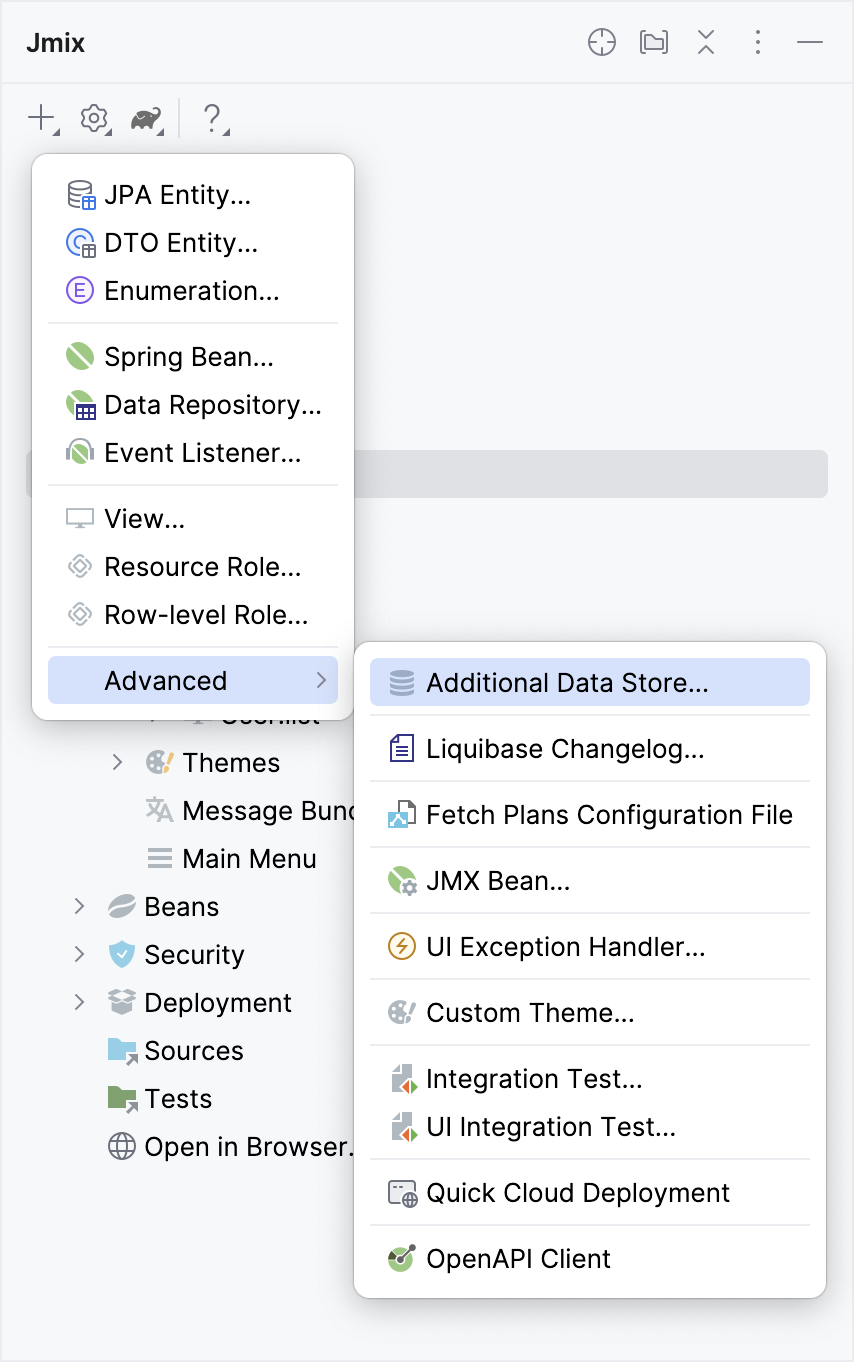Click Quick Cloud Deployment option

click(x=577, y=1193)
